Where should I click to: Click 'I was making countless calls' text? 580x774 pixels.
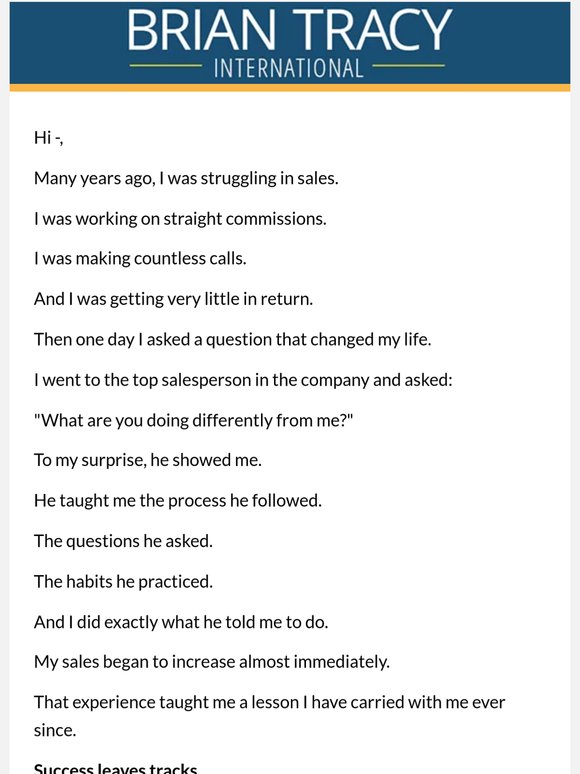coord(140,259)
